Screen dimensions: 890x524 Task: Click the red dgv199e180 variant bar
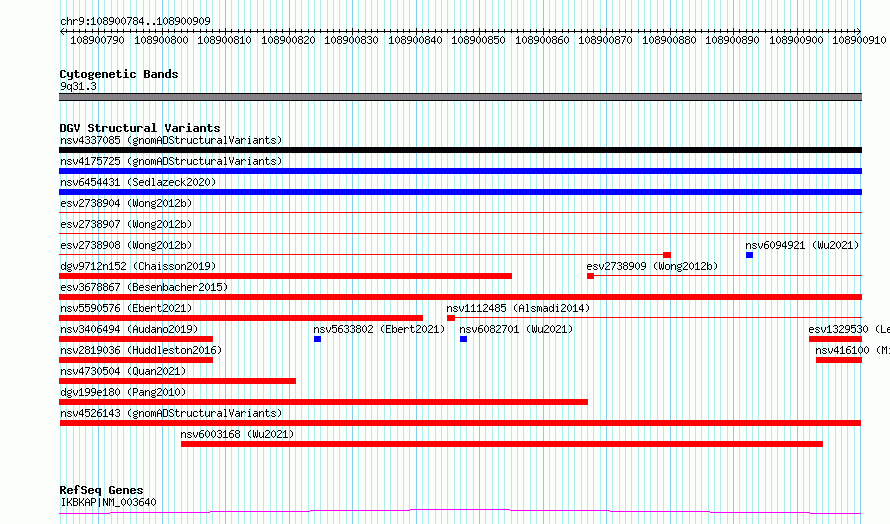324,402
